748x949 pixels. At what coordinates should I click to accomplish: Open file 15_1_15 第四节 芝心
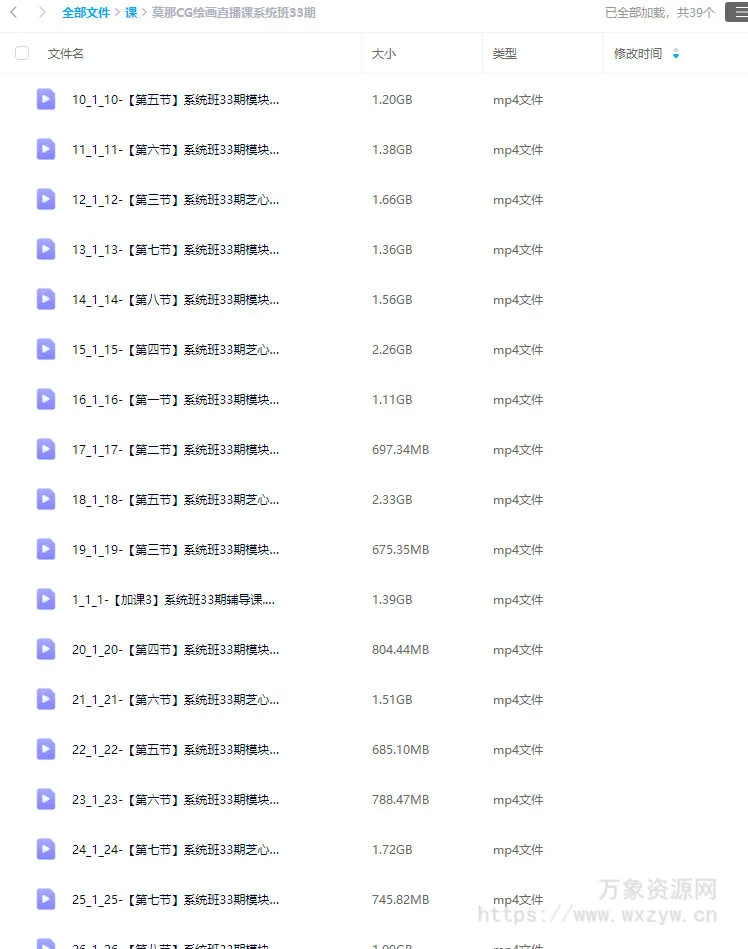(176, 350)
